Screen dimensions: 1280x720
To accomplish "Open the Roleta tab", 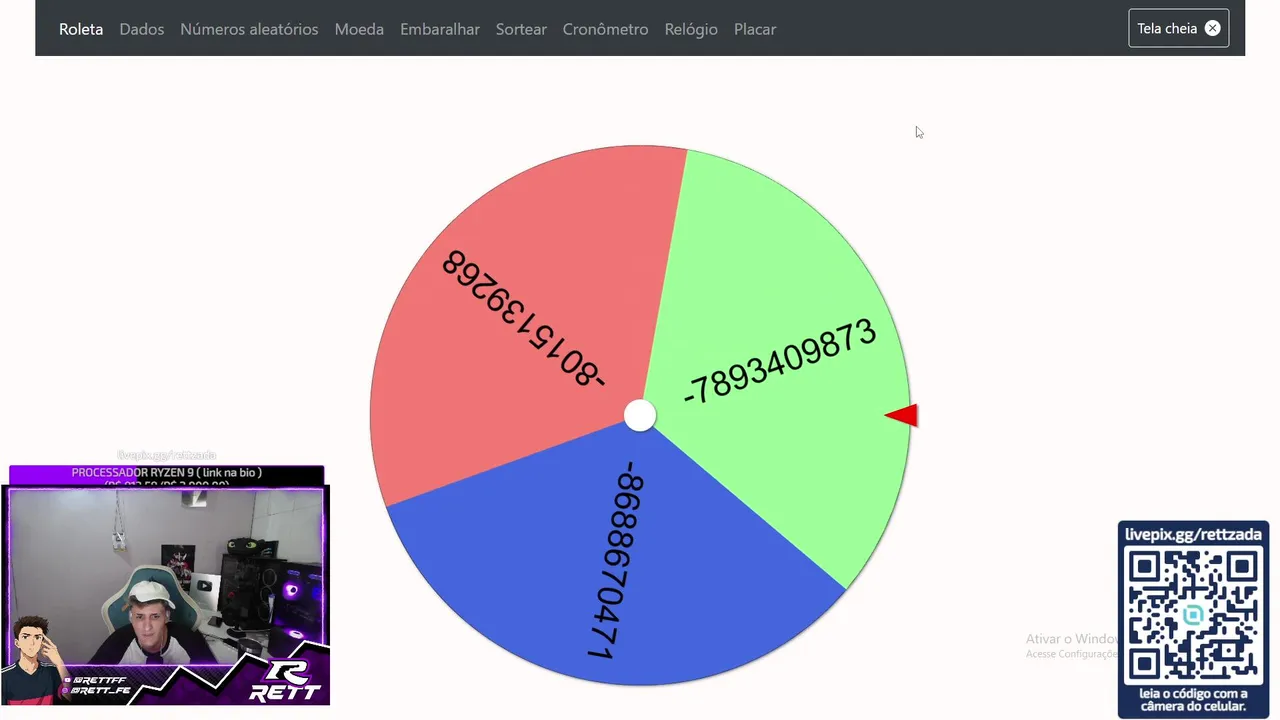I will [x=81, y=29].
